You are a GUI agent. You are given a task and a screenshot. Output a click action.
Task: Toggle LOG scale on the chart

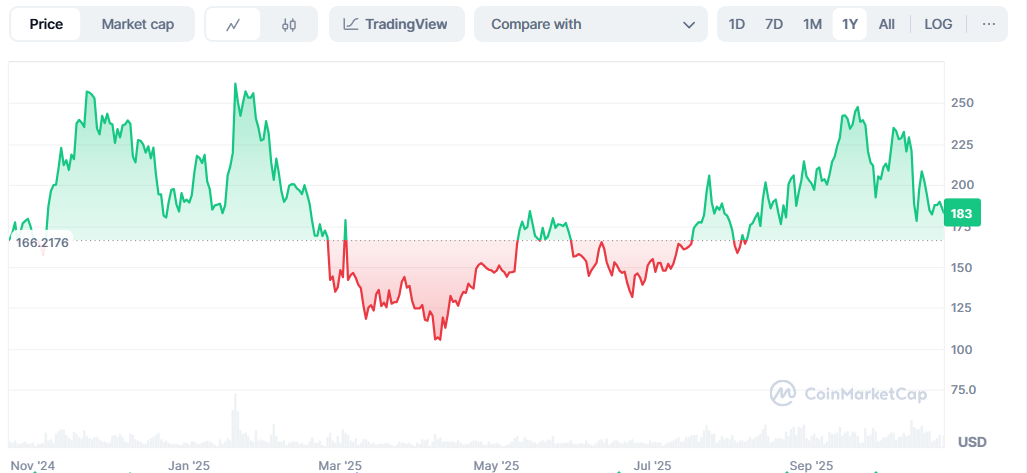tap(938, 24)
